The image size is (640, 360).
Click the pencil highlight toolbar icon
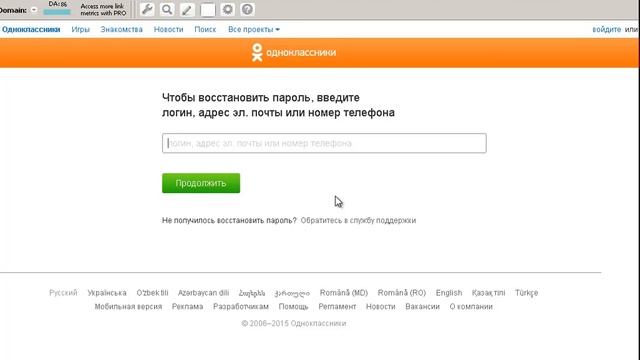tap(187, 9)
